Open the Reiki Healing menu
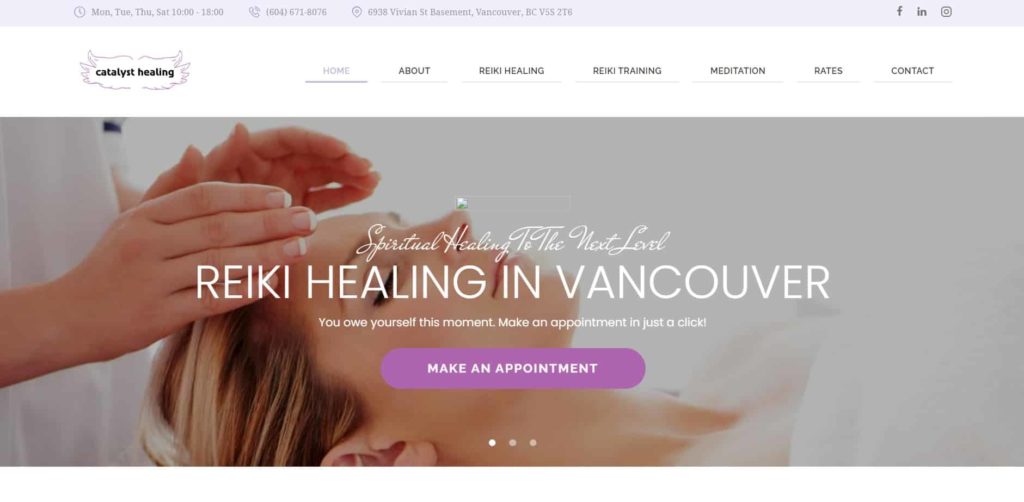This screenshot has height=502, width=1024. 511,71
